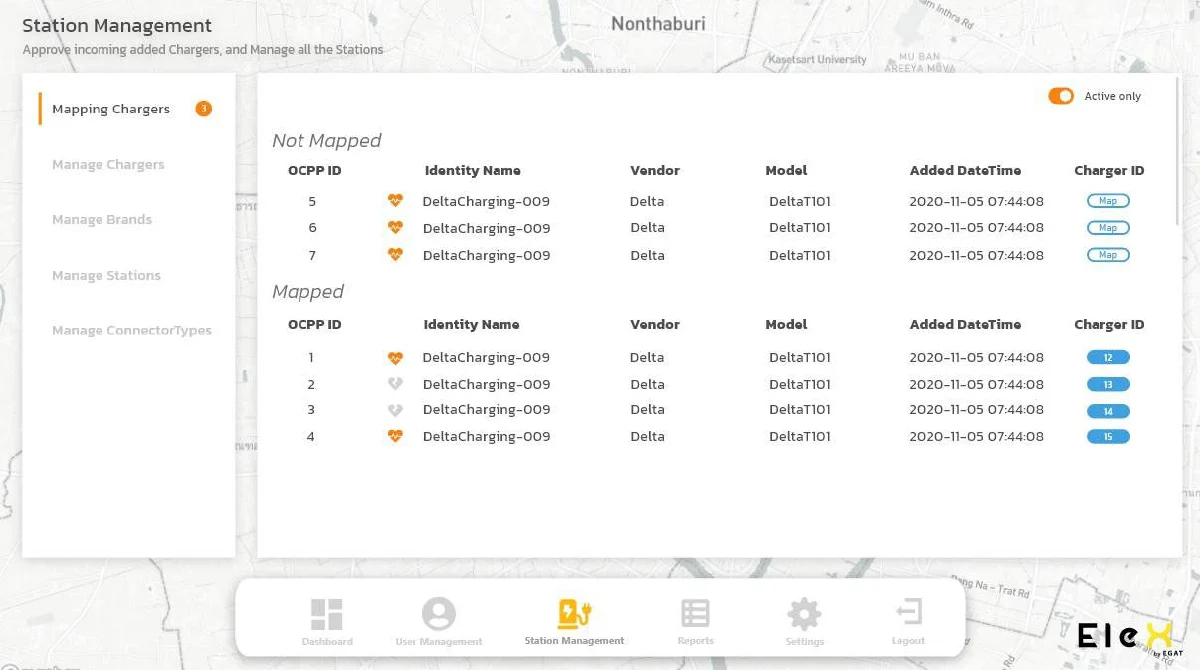The image size is (1200, 670).
Task: Select the Station Management charging icon
Action: pyautogui.click(x=574, y=614)
